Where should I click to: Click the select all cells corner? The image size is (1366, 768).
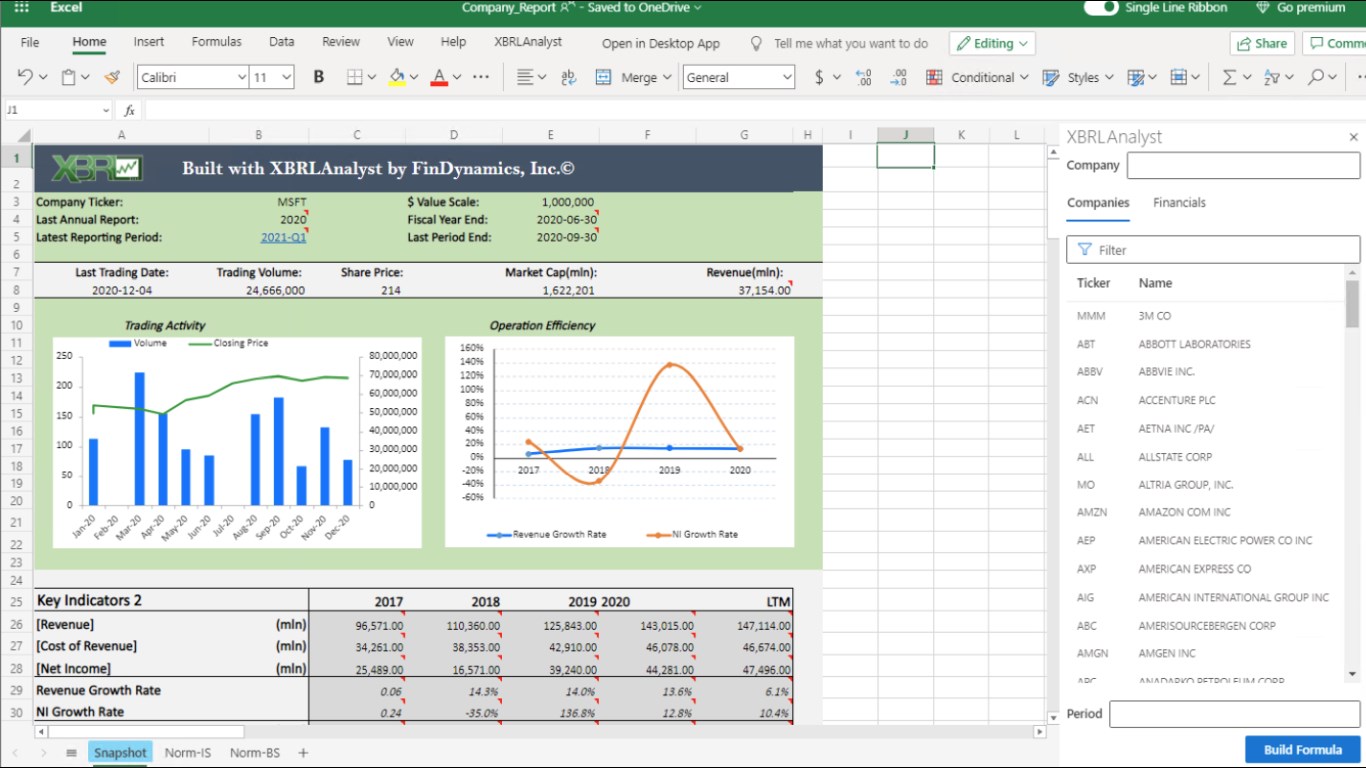pyautogui.click(x=24, y=135)
